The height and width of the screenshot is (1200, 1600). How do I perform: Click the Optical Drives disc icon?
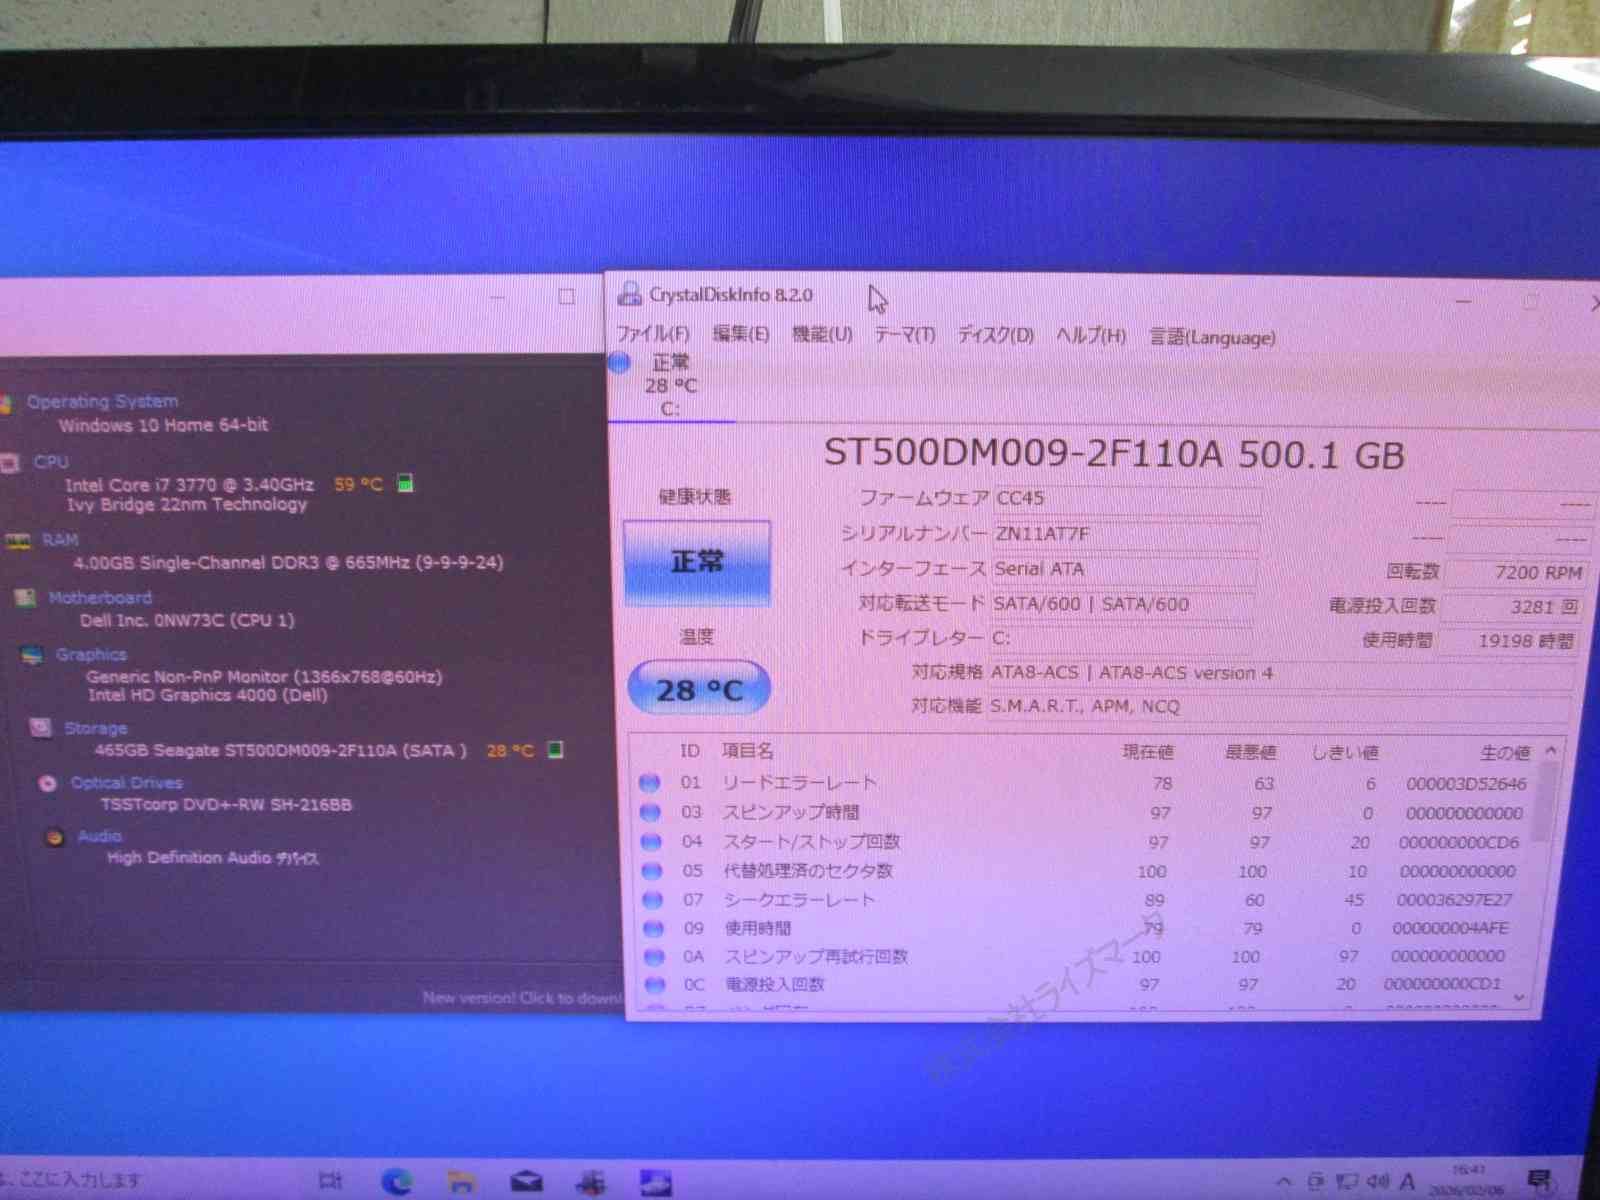(x=47, y=783)
